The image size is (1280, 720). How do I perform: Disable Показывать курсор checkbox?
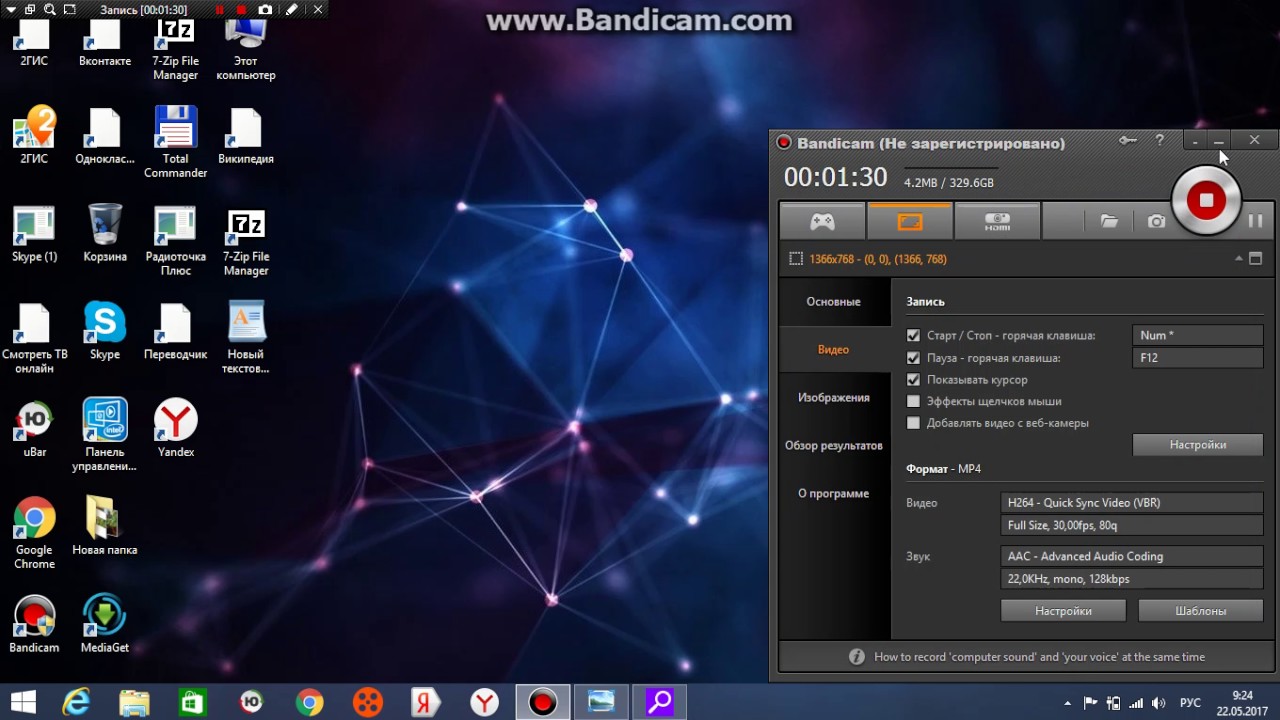(913, 380)
